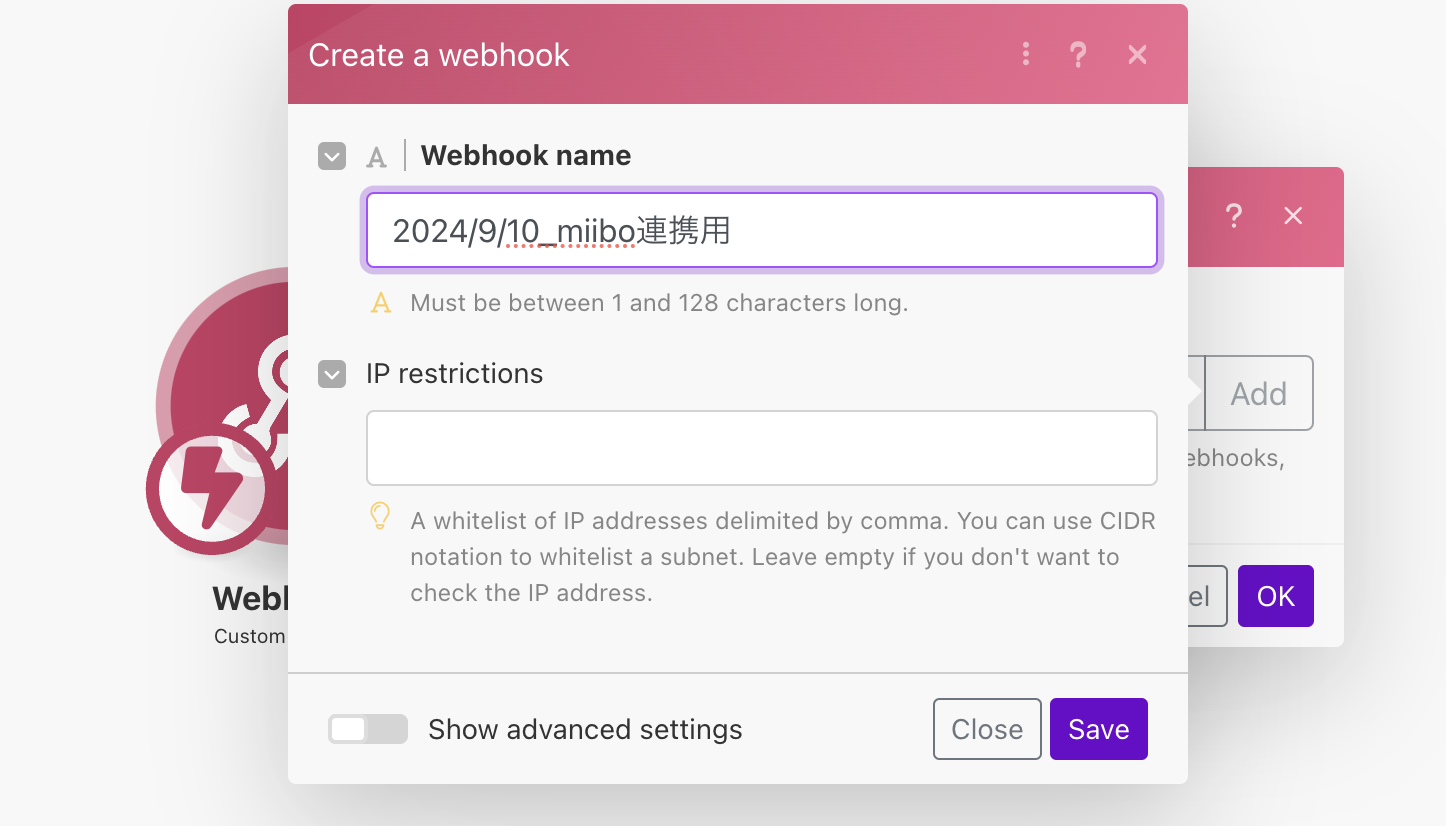The width and height of the screenshot is (1446, 826).
Task: Click the whitelist of IP addresses hint text
Action: pyautogui.click(x=783, y=557)
